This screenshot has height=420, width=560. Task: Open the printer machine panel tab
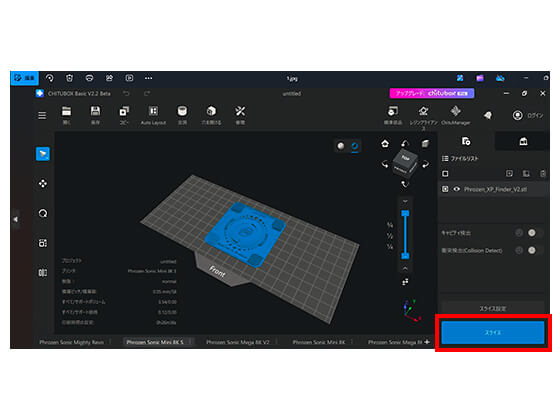pos(523,141)
